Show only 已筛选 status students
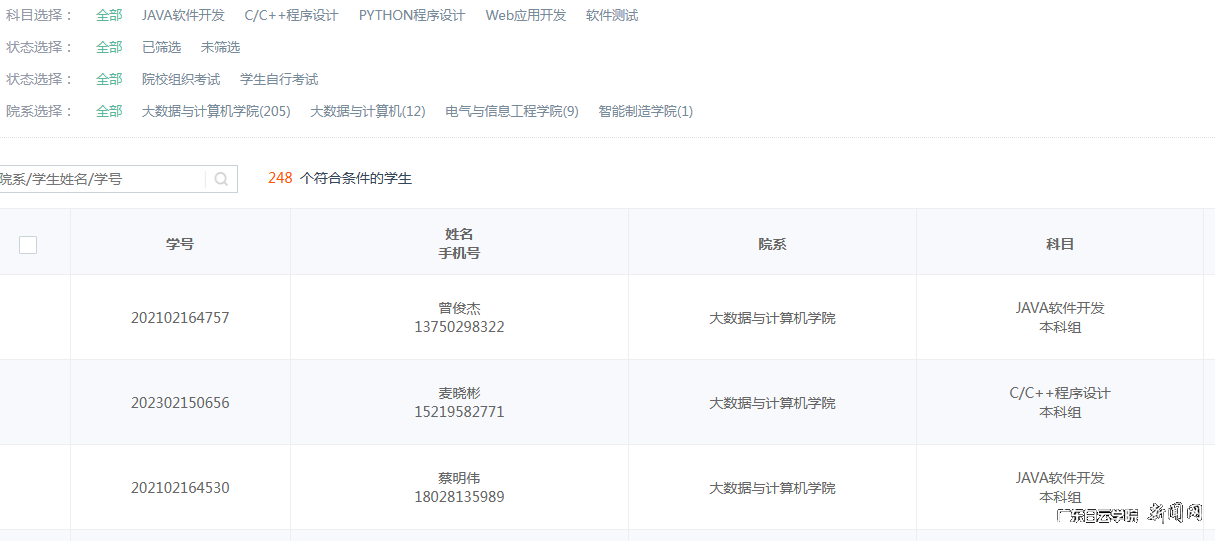Viewport: 1215px width, 541px height. pyautogui.click(x=161, y=47)
